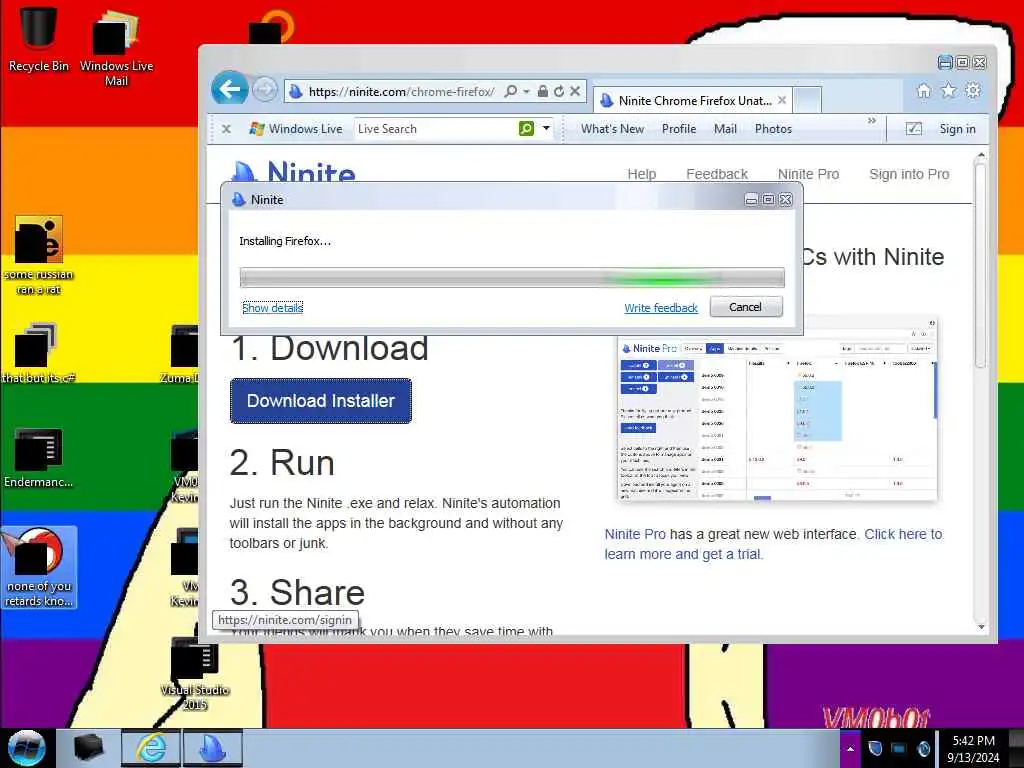Click the address bar URL field
1024x768 pixels.
tap(401, 91)
